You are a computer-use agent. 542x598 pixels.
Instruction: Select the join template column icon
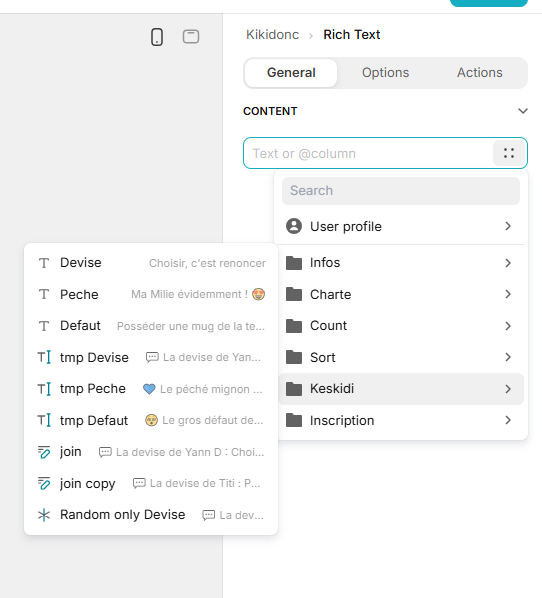[44, 452]
